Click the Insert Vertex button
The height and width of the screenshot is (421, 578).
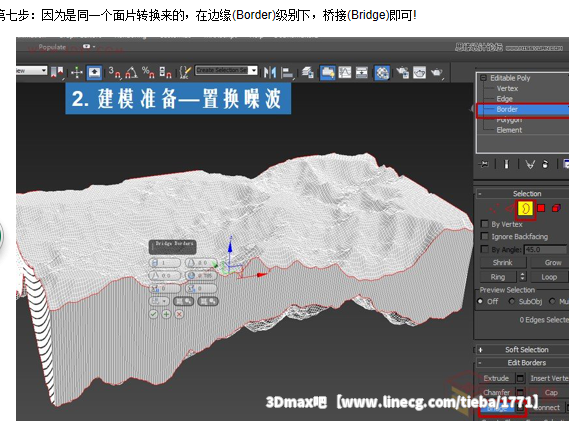(549, 378)
